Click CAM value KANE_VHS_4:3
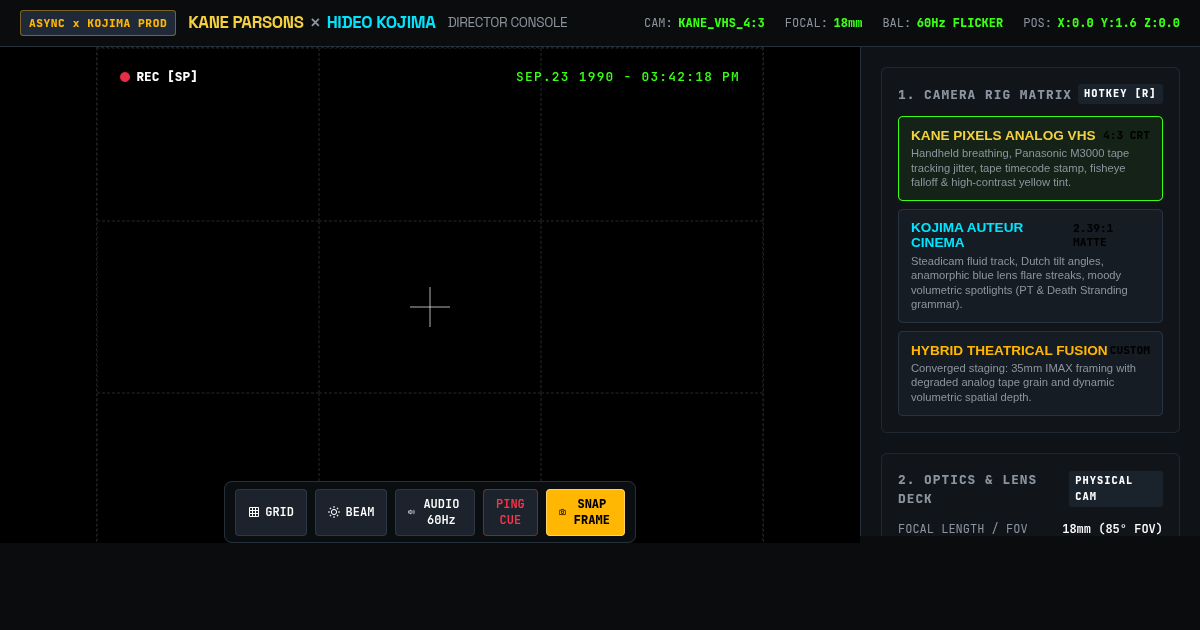1200x630 pixels. click(x=721, y=23)
